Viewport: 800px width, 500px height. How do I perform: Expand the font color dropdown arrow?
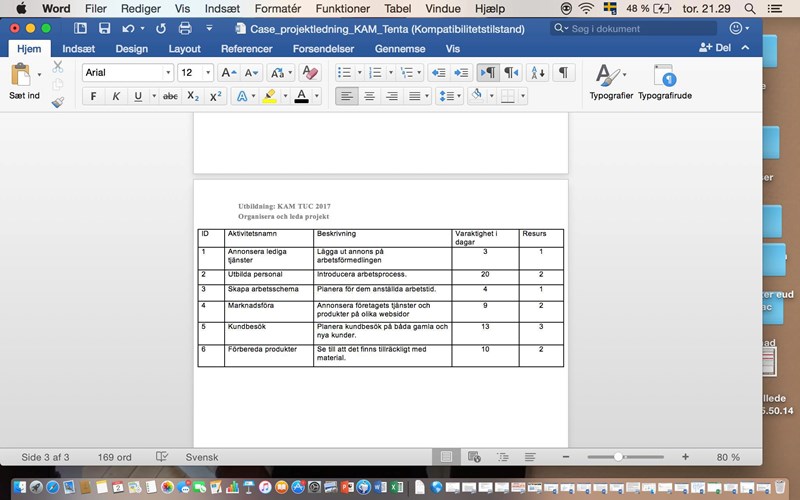(317, 97)
